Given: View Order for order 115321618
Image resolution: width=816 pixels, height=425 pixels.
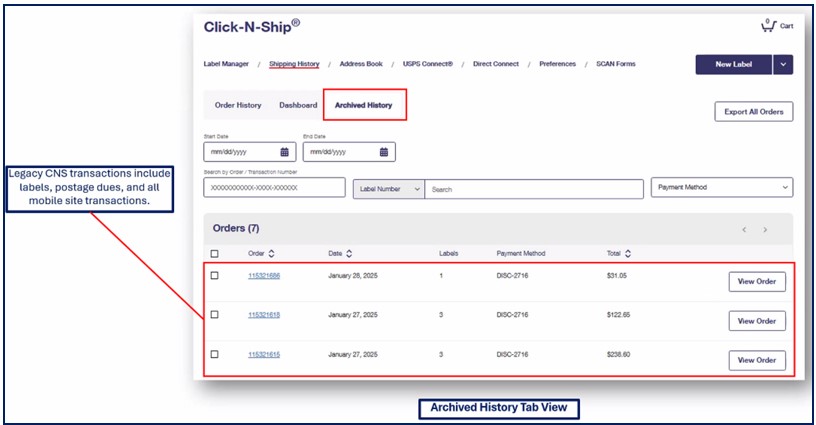Looking at the screenshot, I should [x=757, y=321].
